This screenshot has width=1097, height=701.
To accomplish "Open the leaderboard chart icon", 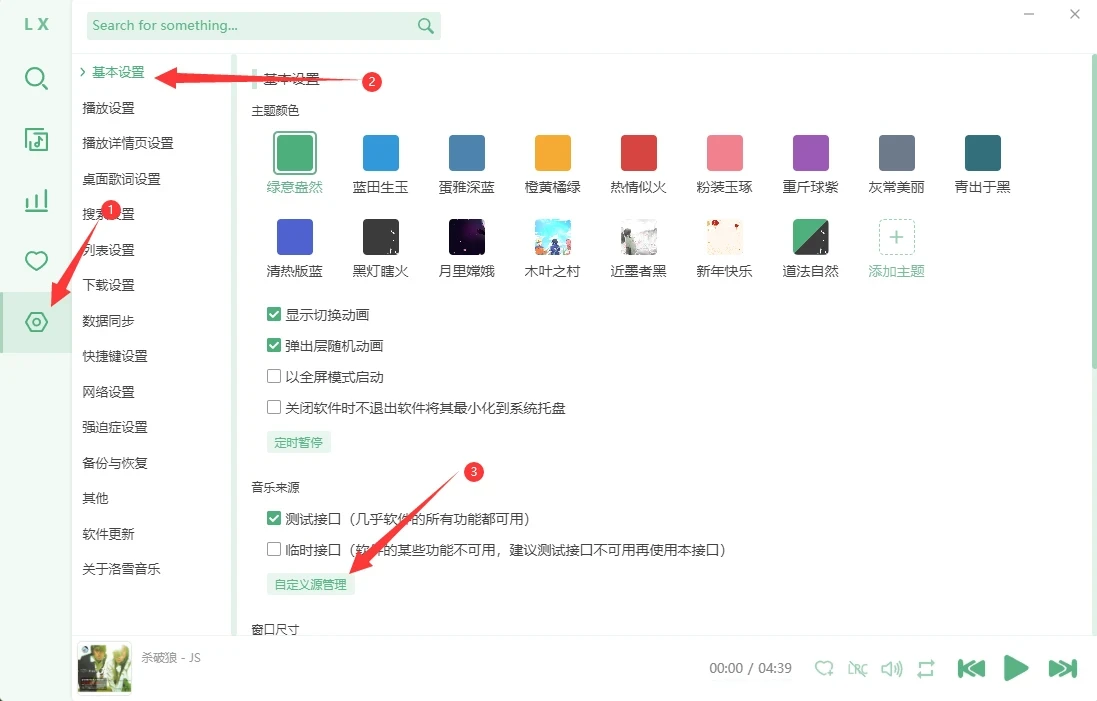I will coord(36,201).
